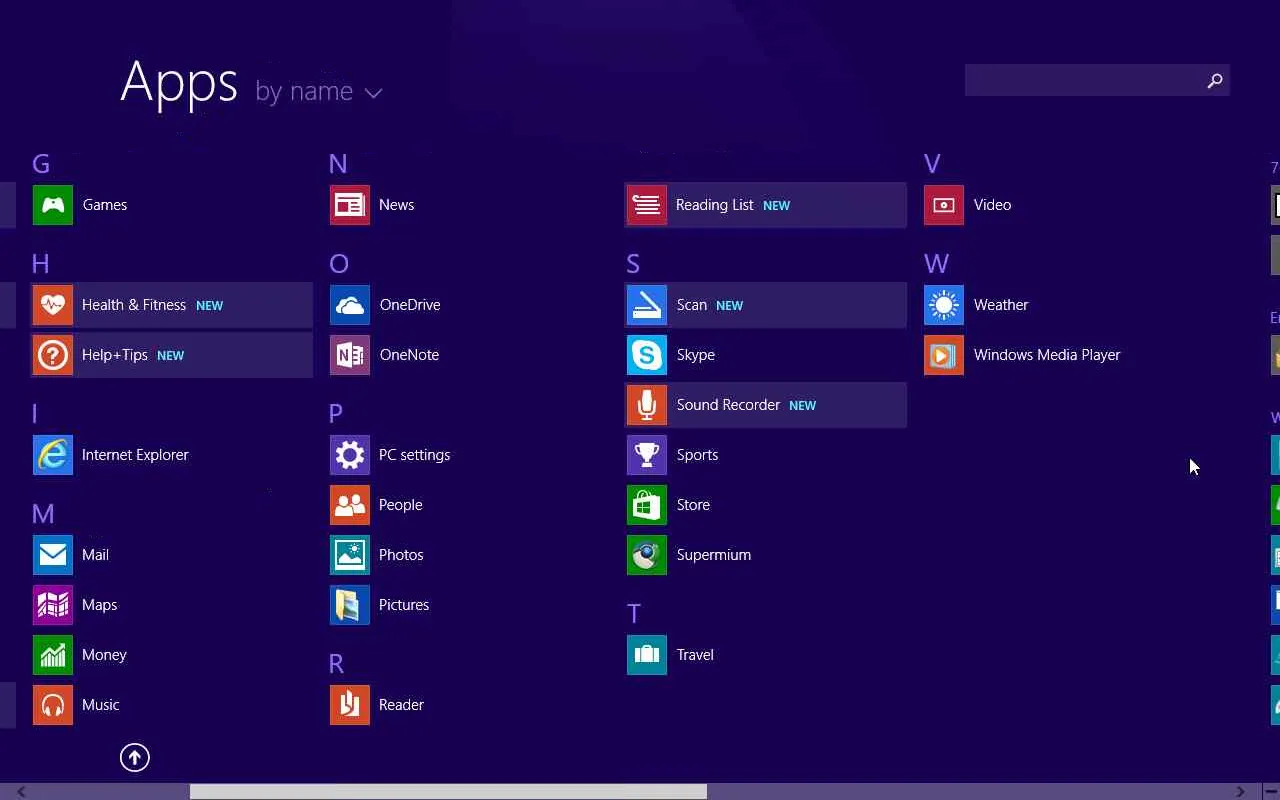Viewport: 1280px width, 800px height.
Task: Click the 'Reading List' app name
Action: [x=715, y=205]
